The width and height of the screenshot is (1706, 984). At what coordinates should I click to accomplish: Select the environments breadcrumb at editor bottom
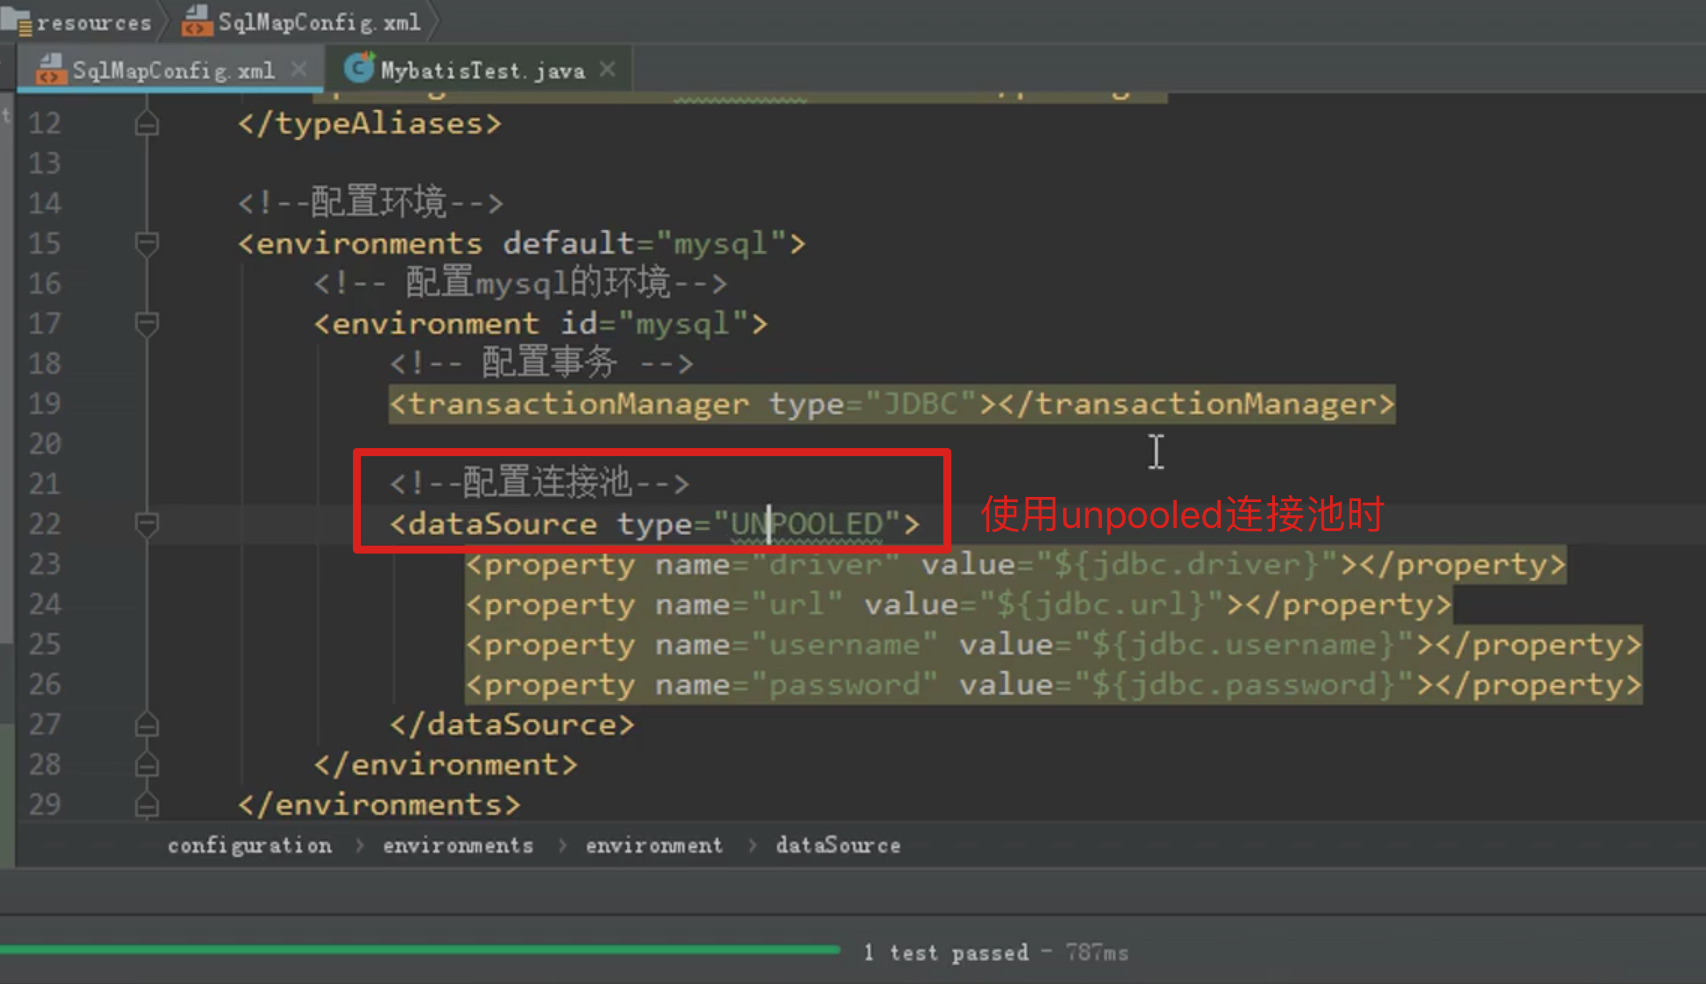click(458, 846)
